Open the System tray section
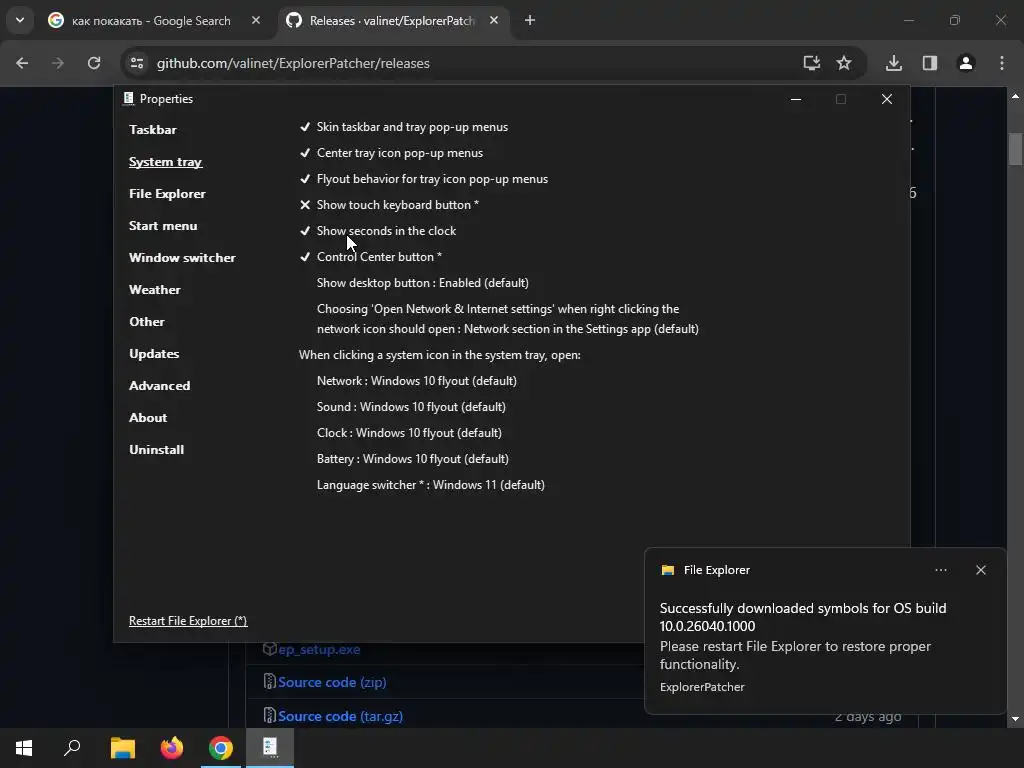Screen dimensions: 1024x768 165,162
